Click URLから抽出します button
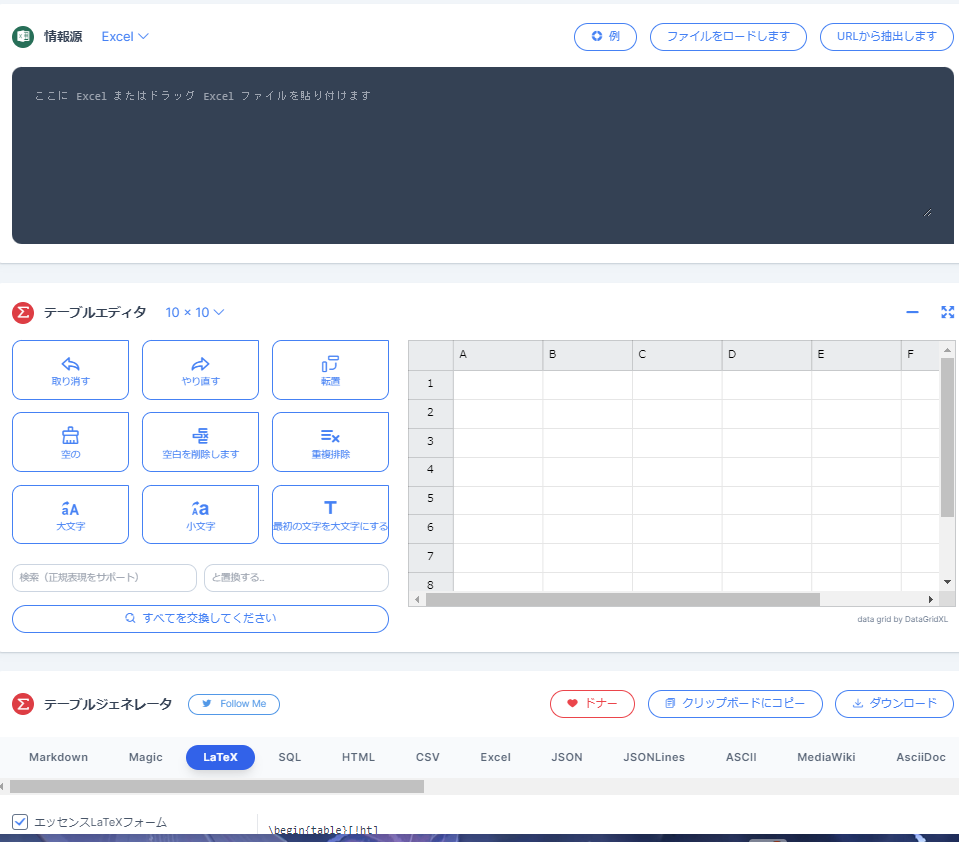This screenshot has width=959, height=842. tap(886, 37)
